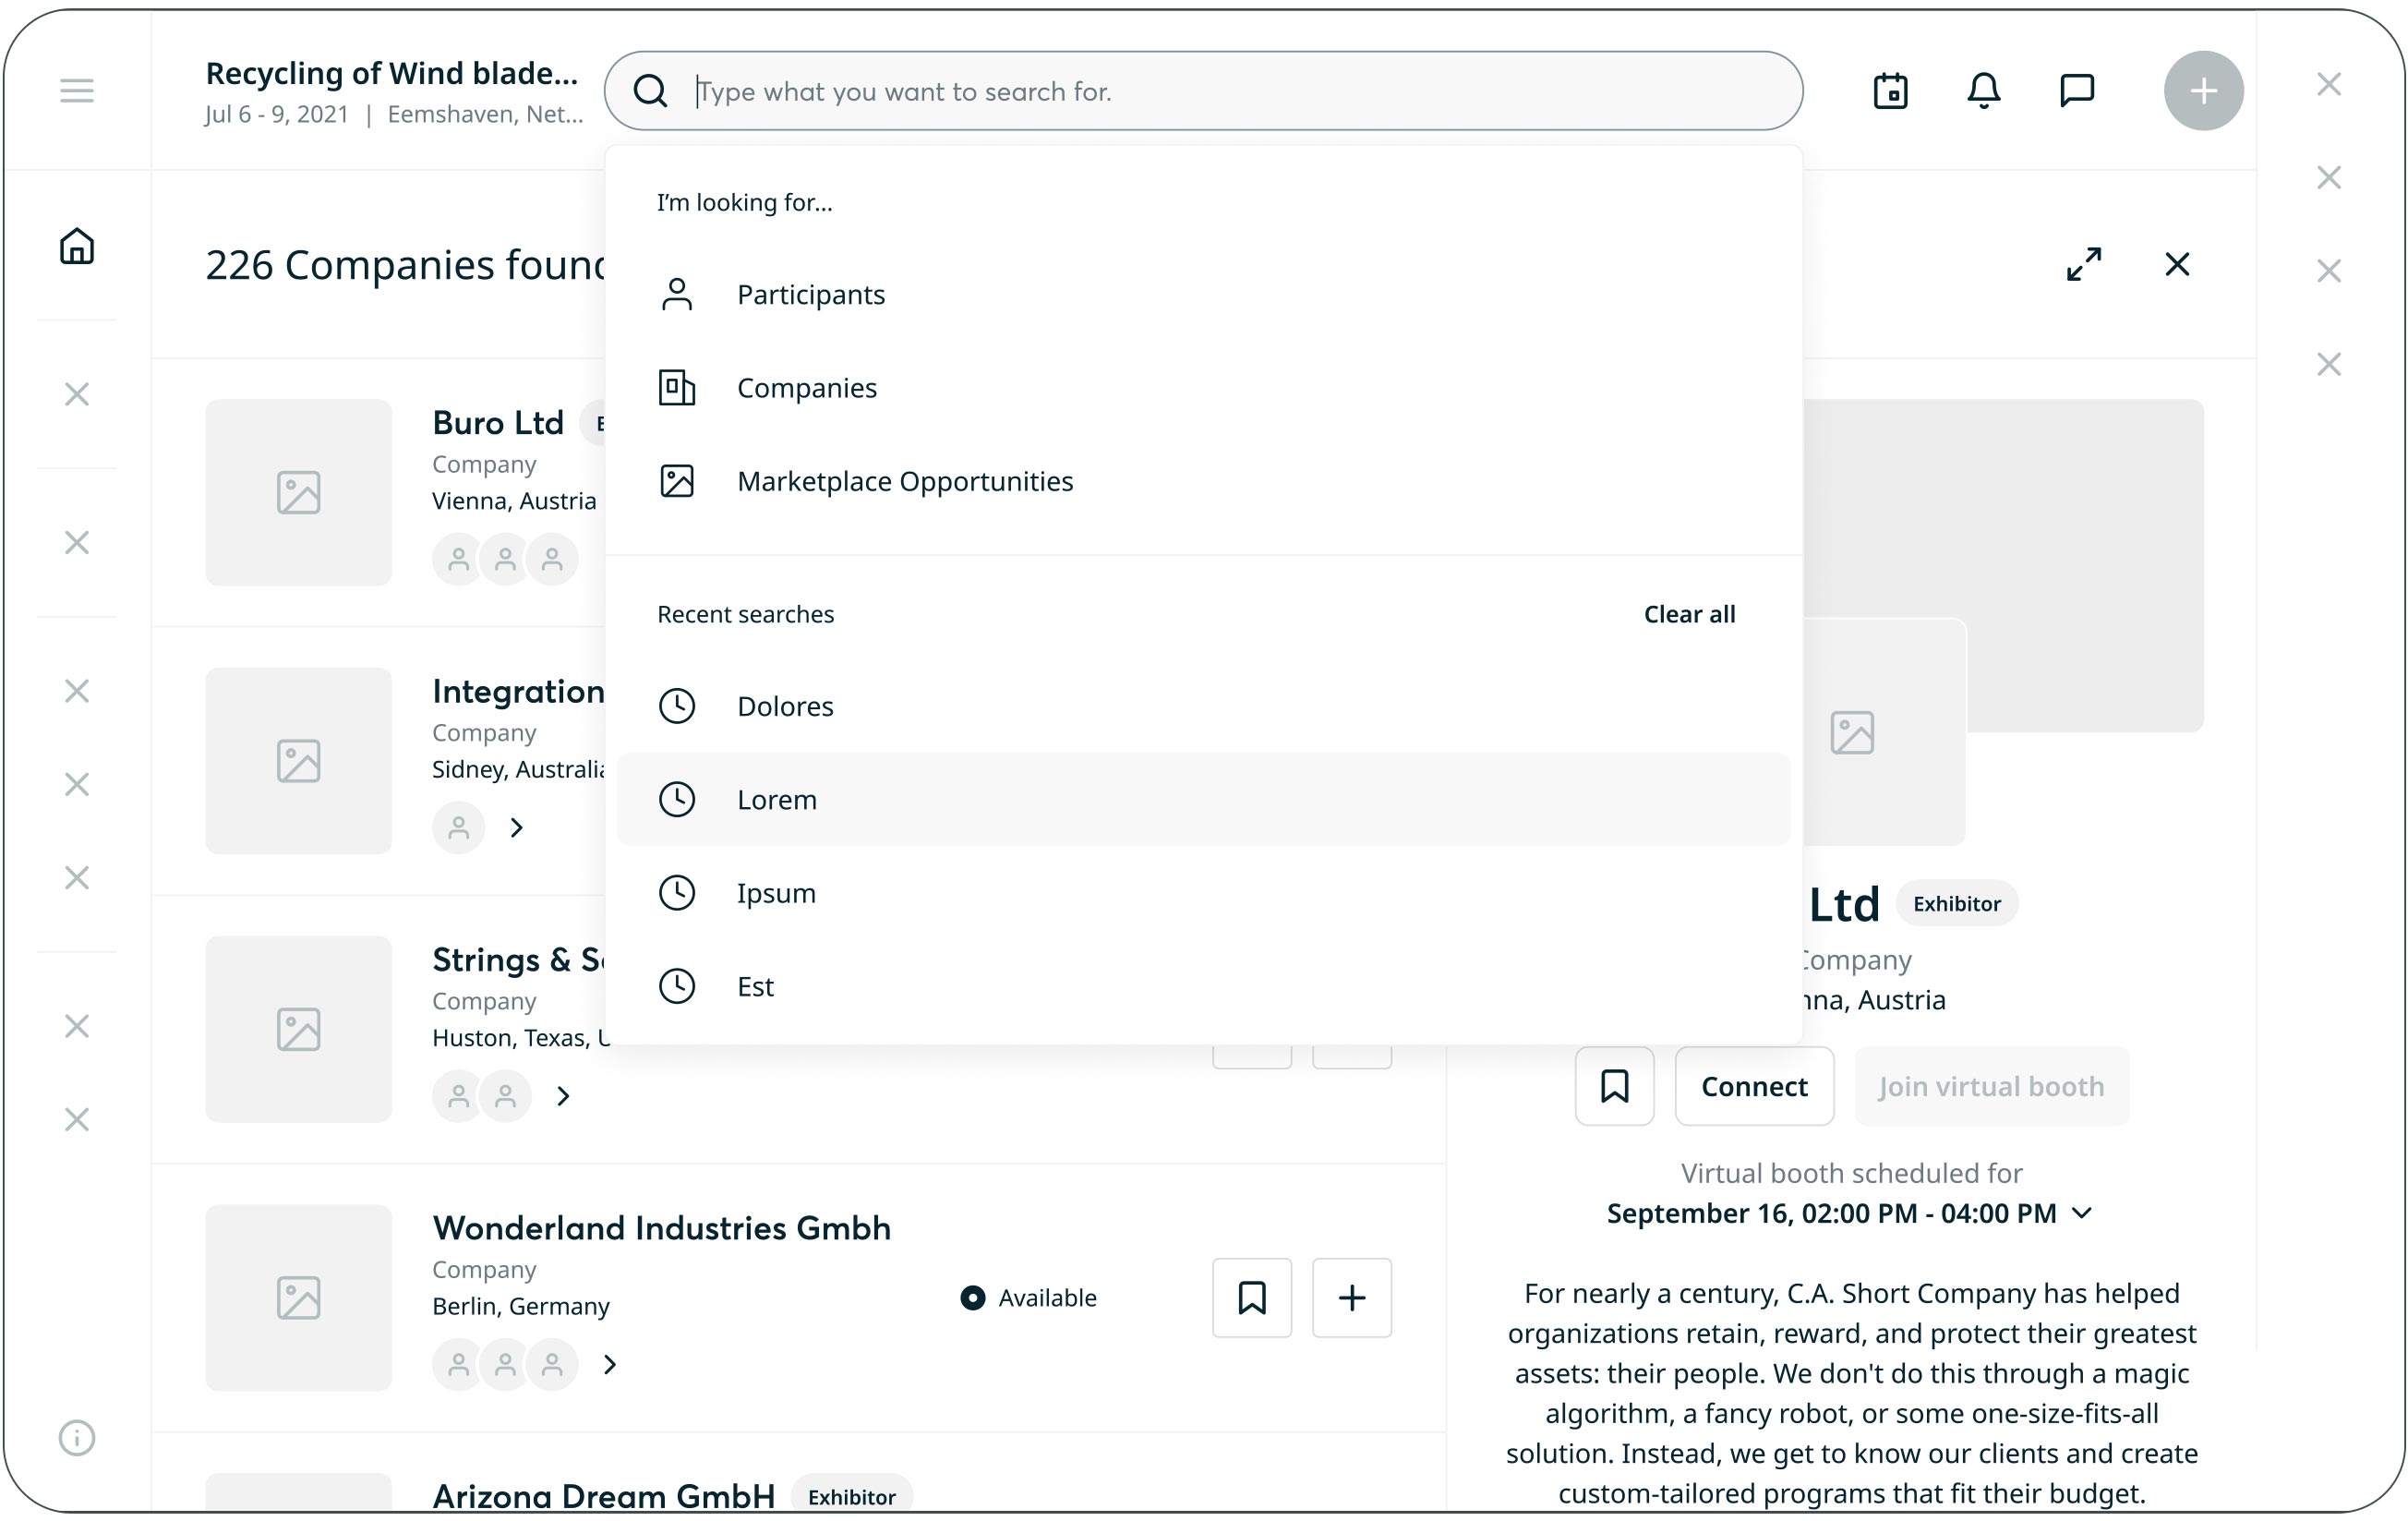Click the round plus avatar button

(2203, 91)
